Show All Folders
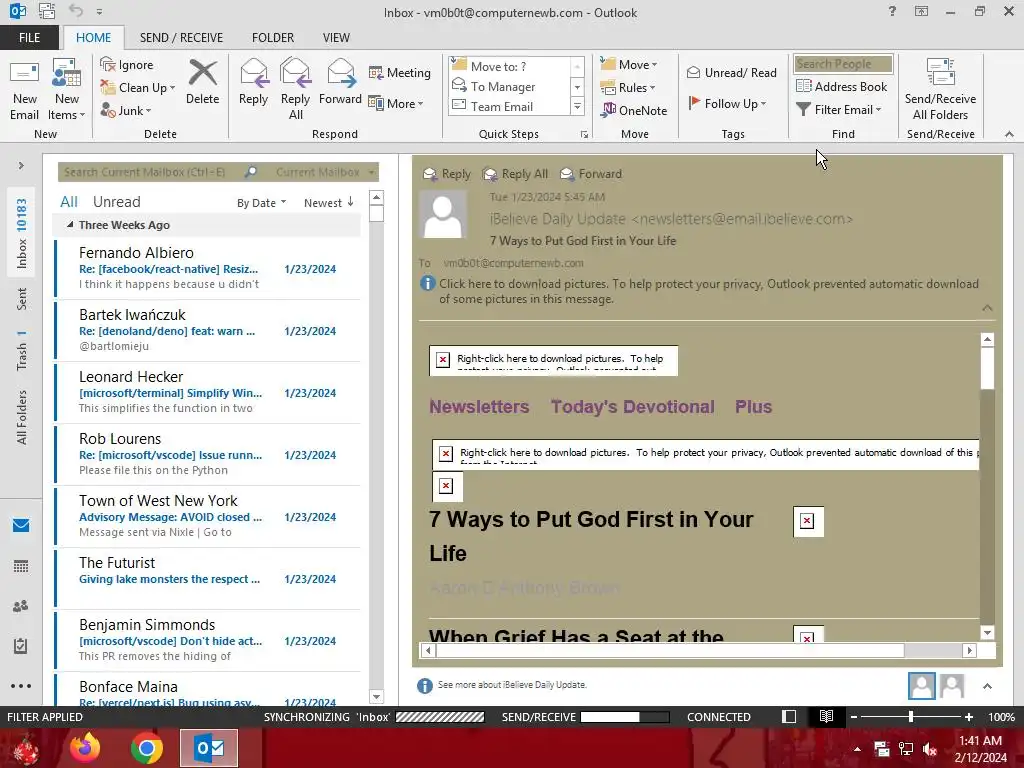Image resolution: width=1024 pixels, height=768 pixels. 22,417
